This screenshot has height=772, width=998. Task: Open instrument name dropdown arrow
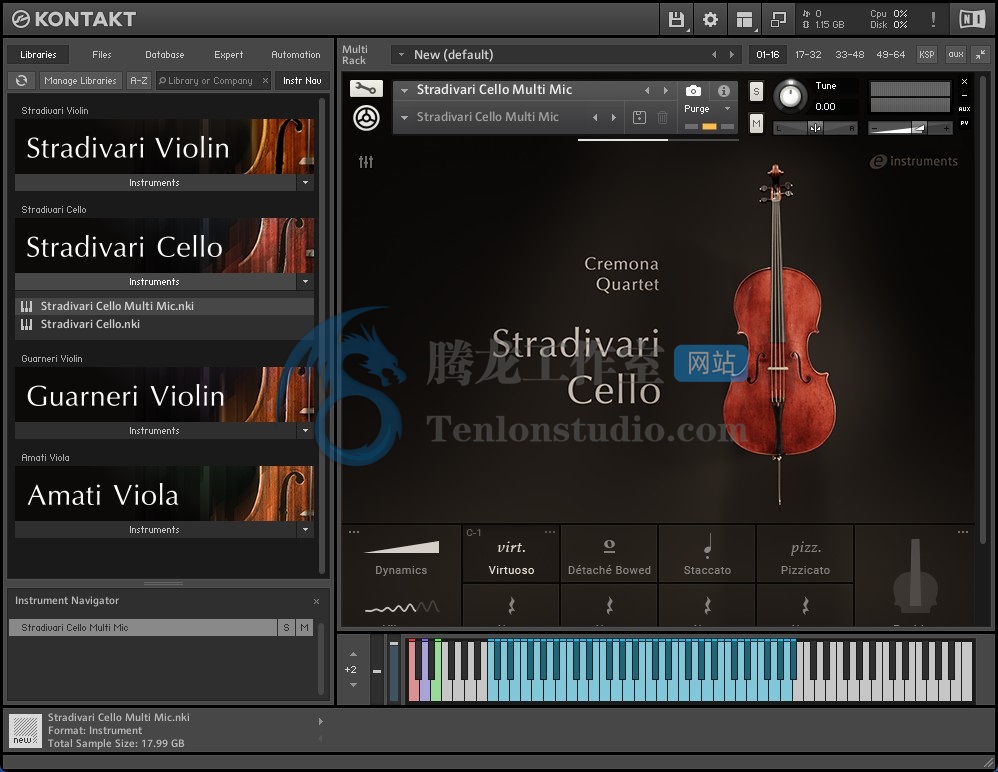pos(404,90)
